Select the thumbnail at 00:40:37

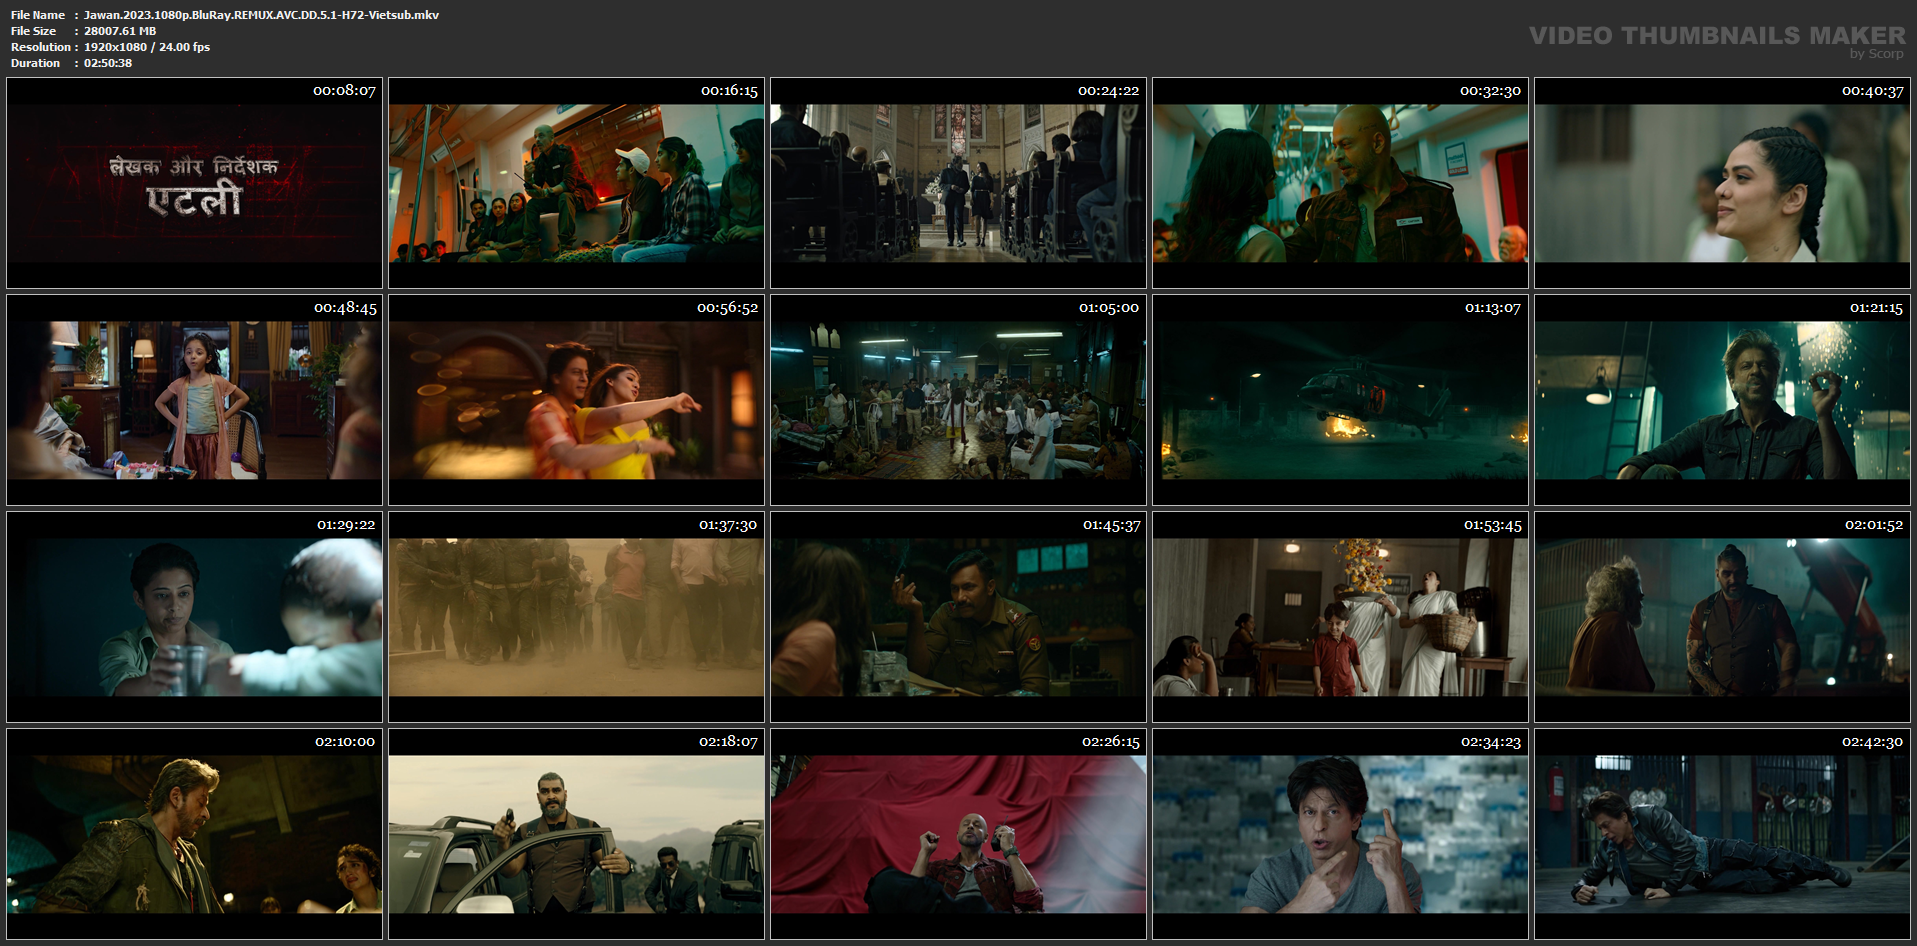coord(1722,183)
